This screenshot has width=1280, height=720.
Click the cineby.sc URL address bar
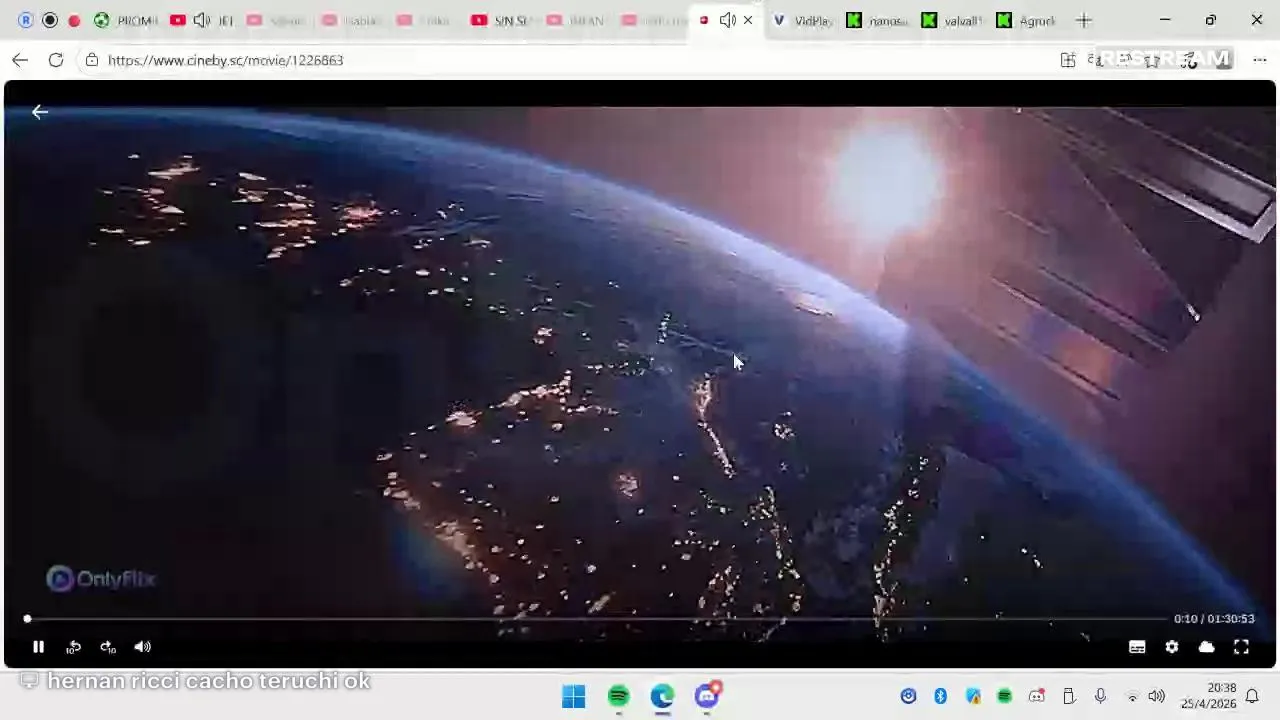226,60
